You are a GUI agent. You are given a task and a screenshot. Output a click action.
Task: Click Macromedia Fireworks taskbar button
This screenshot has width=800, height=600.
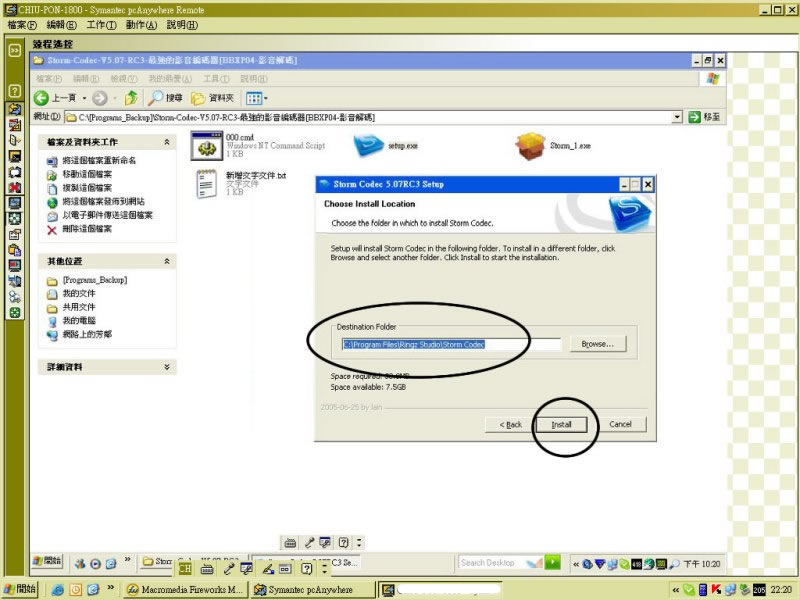(185, 589)
